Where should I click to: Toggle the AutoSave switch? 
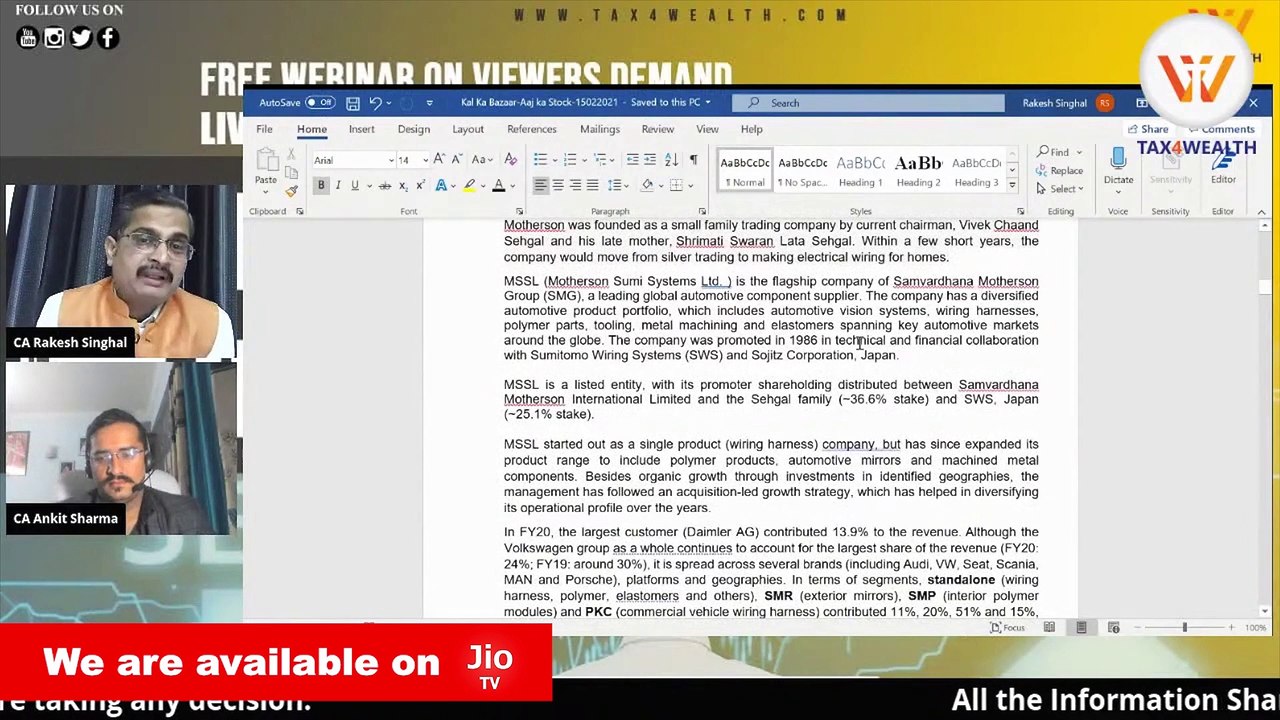[x=319, y=103]
